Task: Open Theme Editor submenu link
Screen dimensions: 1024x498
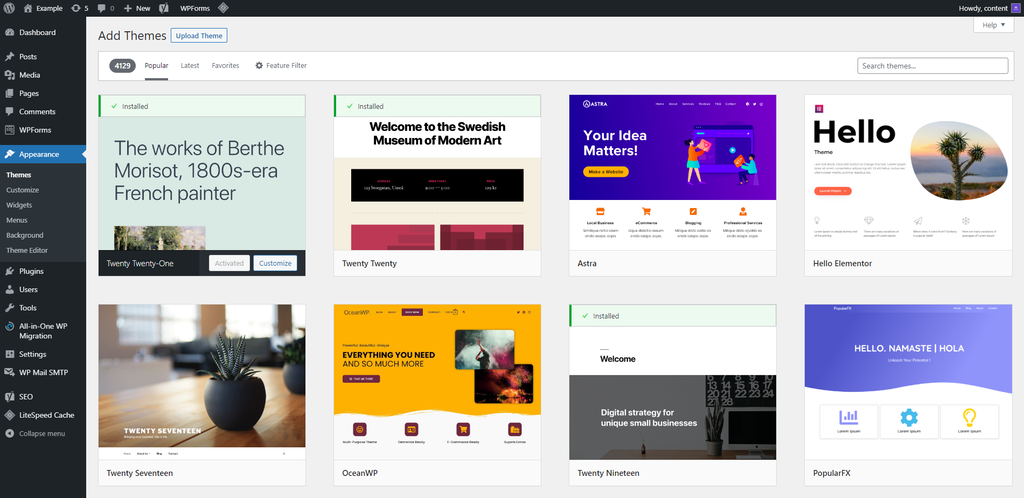Action: click(27, 250)
